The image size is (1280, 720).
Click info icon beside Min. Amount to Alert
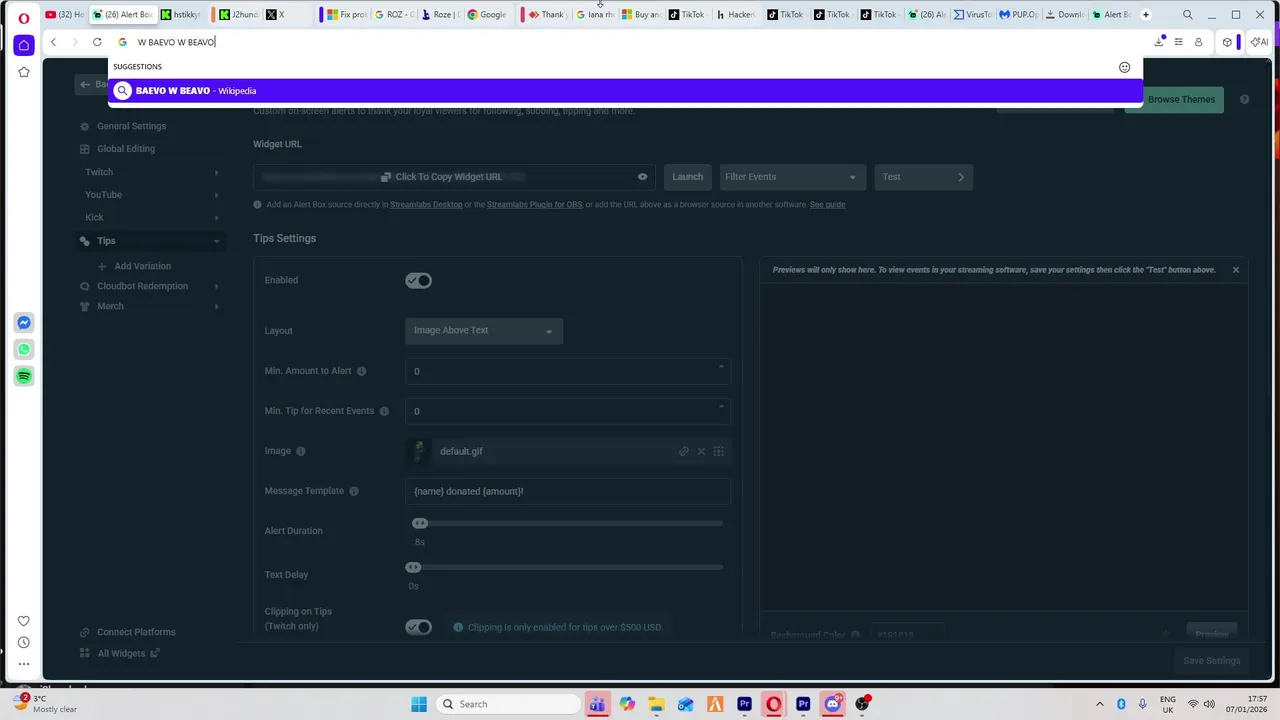[362, 371]
